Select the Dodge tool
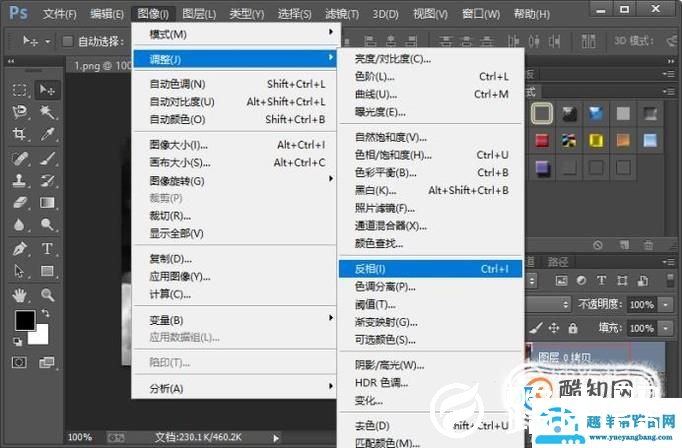Viewport: 682px width, 448px height. point(47,225)
